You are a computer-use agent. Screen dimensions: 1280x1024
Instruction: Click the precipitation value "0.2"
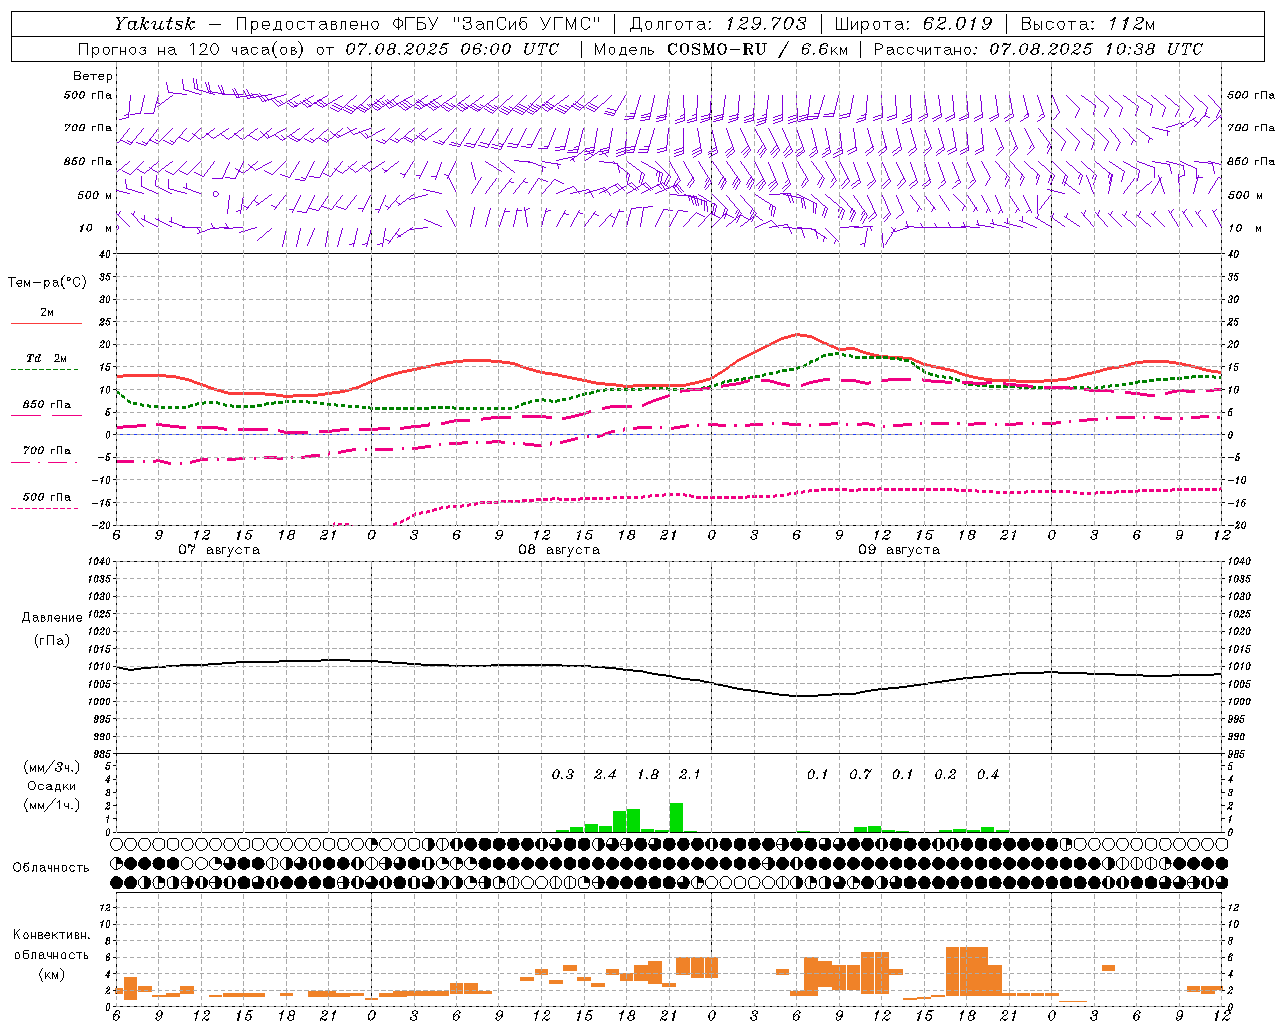945,774
